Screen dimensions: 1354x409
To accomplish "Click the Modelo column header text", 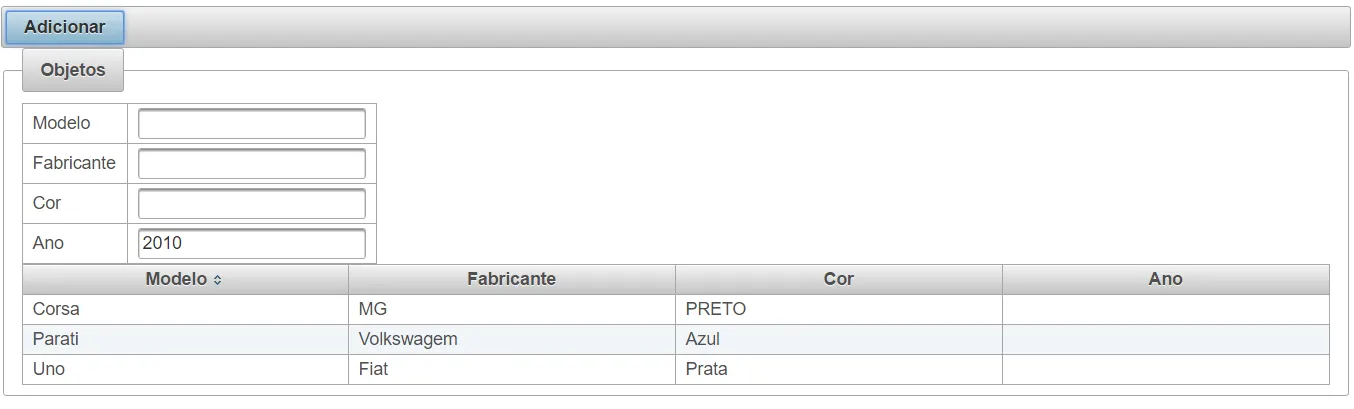I will click(x=176, y=280).
